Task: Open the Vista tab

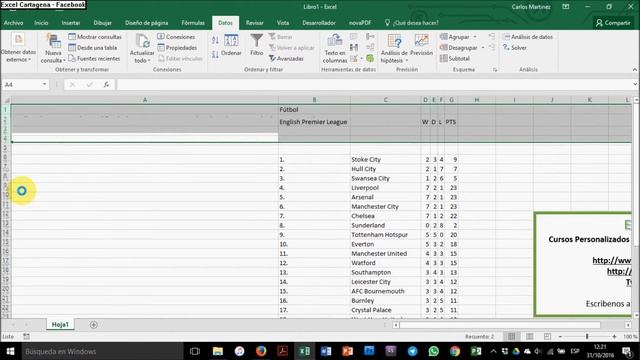Action: [x=283, y=23]
